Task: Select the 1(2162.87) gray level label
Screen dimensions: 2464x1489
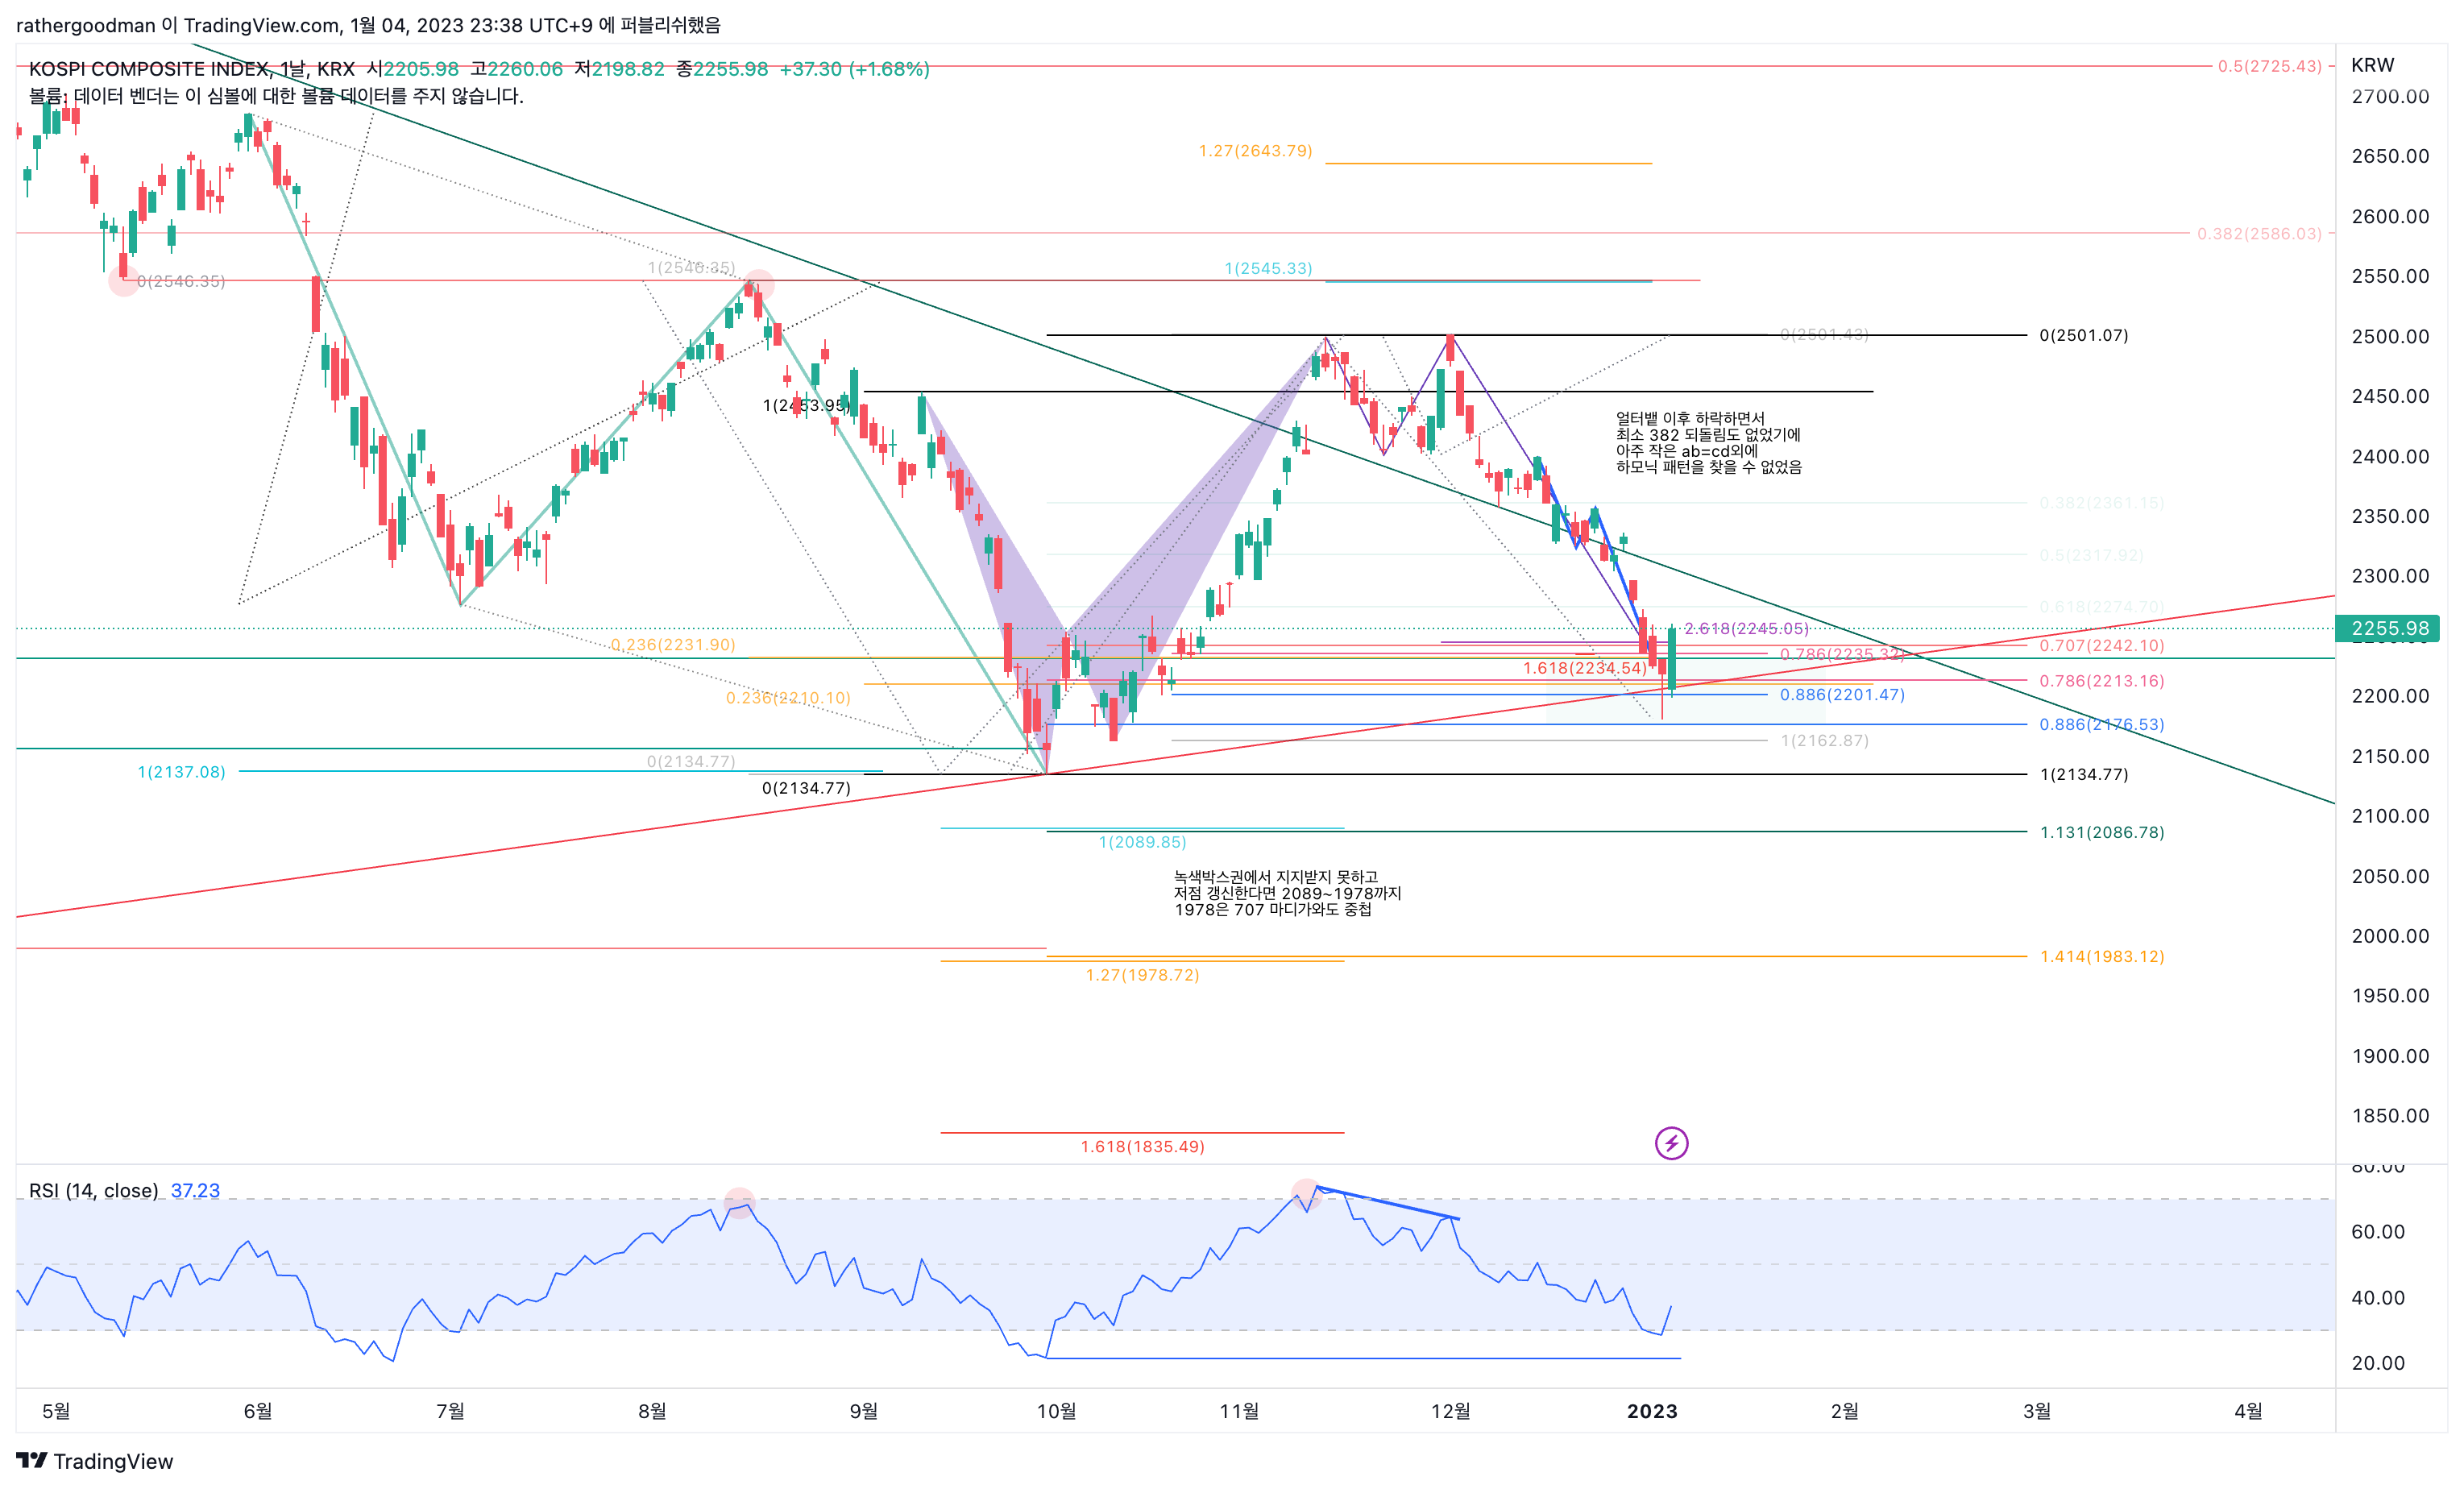Action: tap(1824, 740)
